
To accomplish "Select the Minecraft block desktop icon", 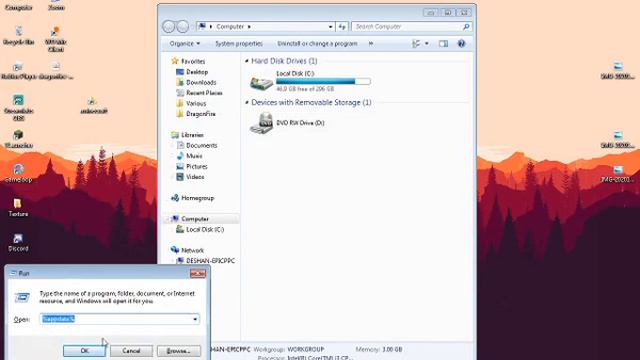I will (x=18, y=139).
